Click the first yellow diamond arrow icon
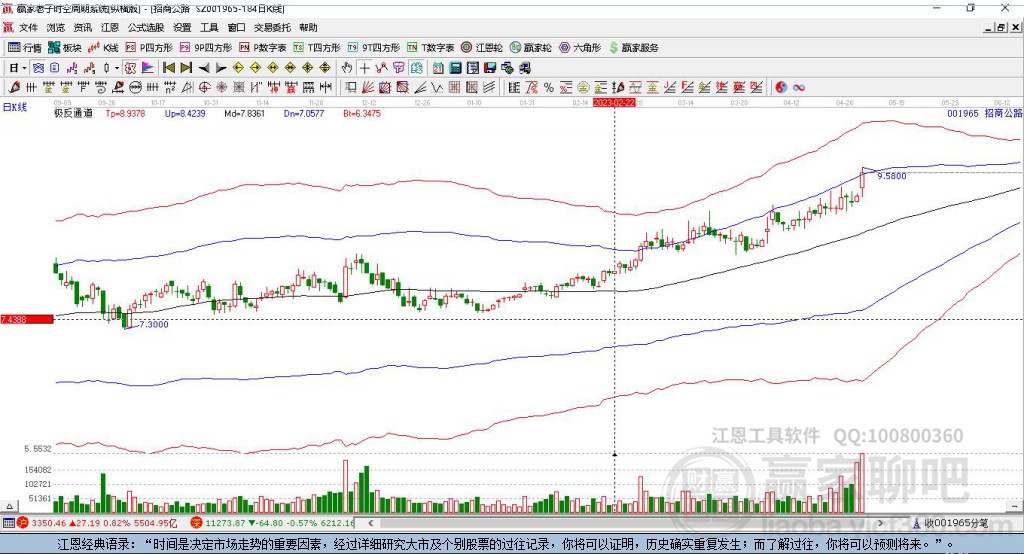1024x554 pixels. (238, 68)
